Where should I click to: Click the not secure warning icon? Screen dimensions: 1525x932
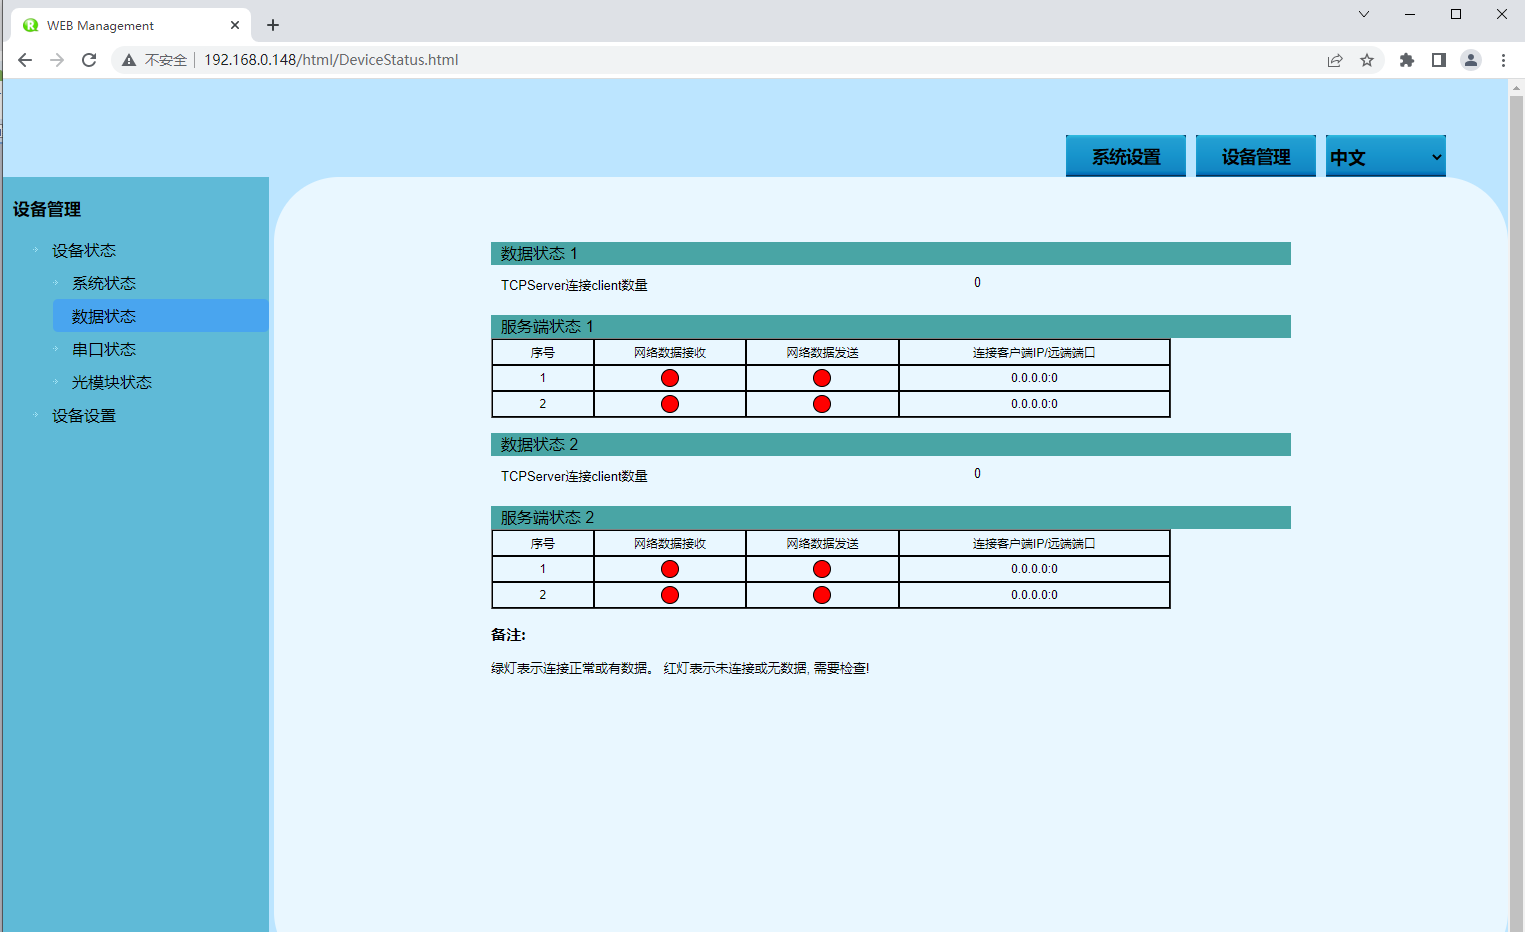click(x=129, y=60)
